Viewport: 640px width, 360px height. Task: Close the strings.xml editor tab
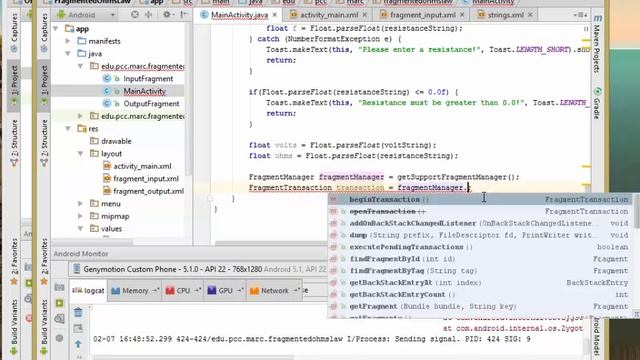530,15
